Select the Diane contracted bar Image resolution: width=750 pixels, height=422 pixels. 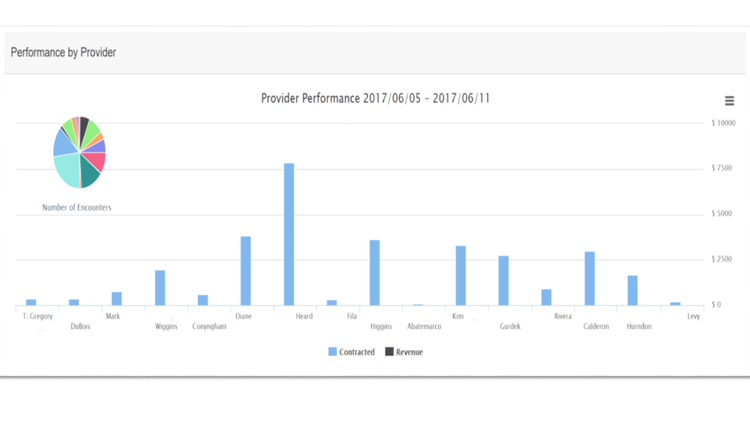pyautogui.click(x=246, y=270)
